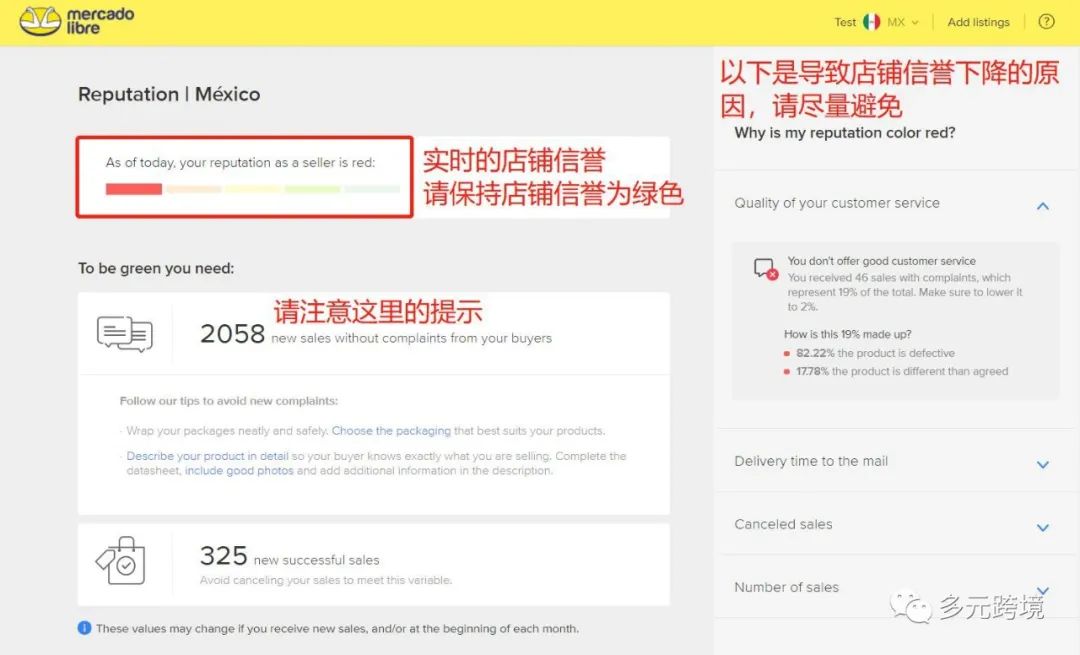Click the chat complaints icon beside 2058
This screenshot has width=1080, height=655.
click(126, 333)
